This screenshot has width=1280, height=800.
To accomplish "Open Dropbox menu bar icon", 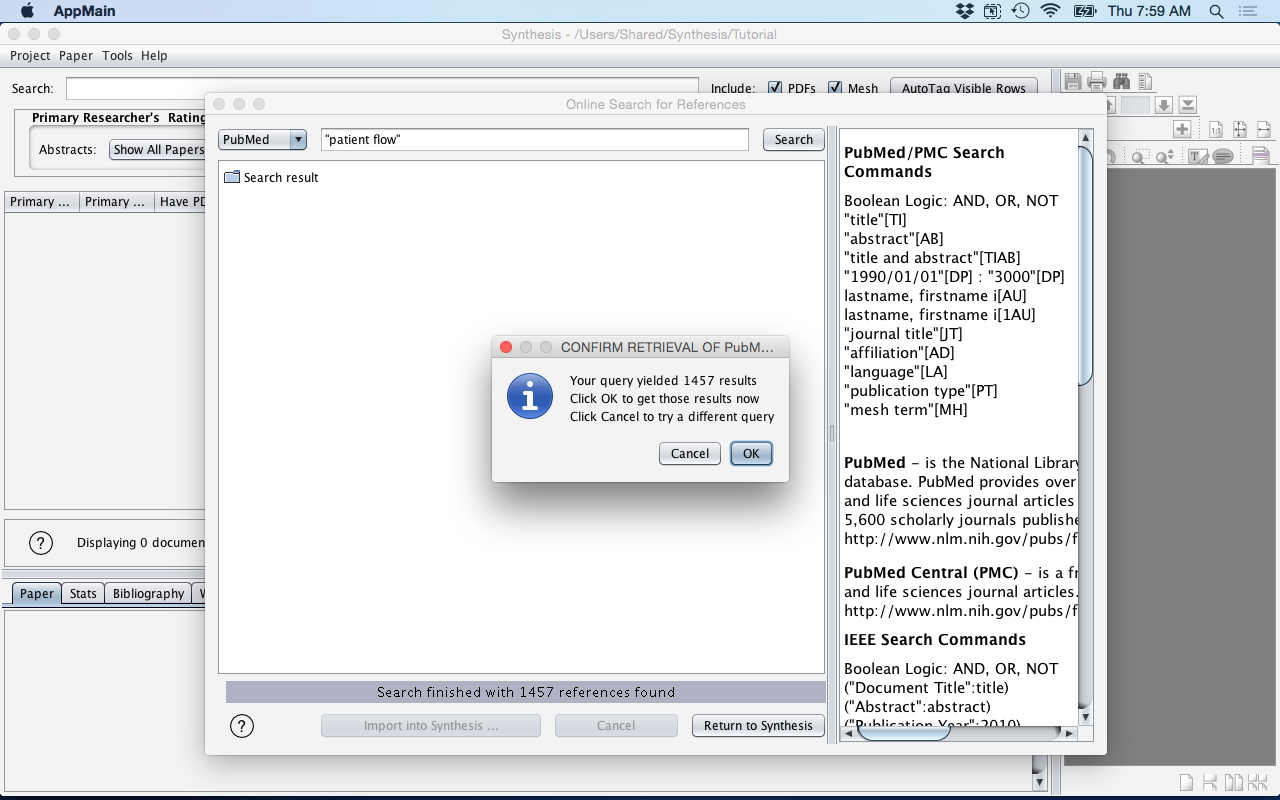I will pyautogui.click(x=964, y=11).
